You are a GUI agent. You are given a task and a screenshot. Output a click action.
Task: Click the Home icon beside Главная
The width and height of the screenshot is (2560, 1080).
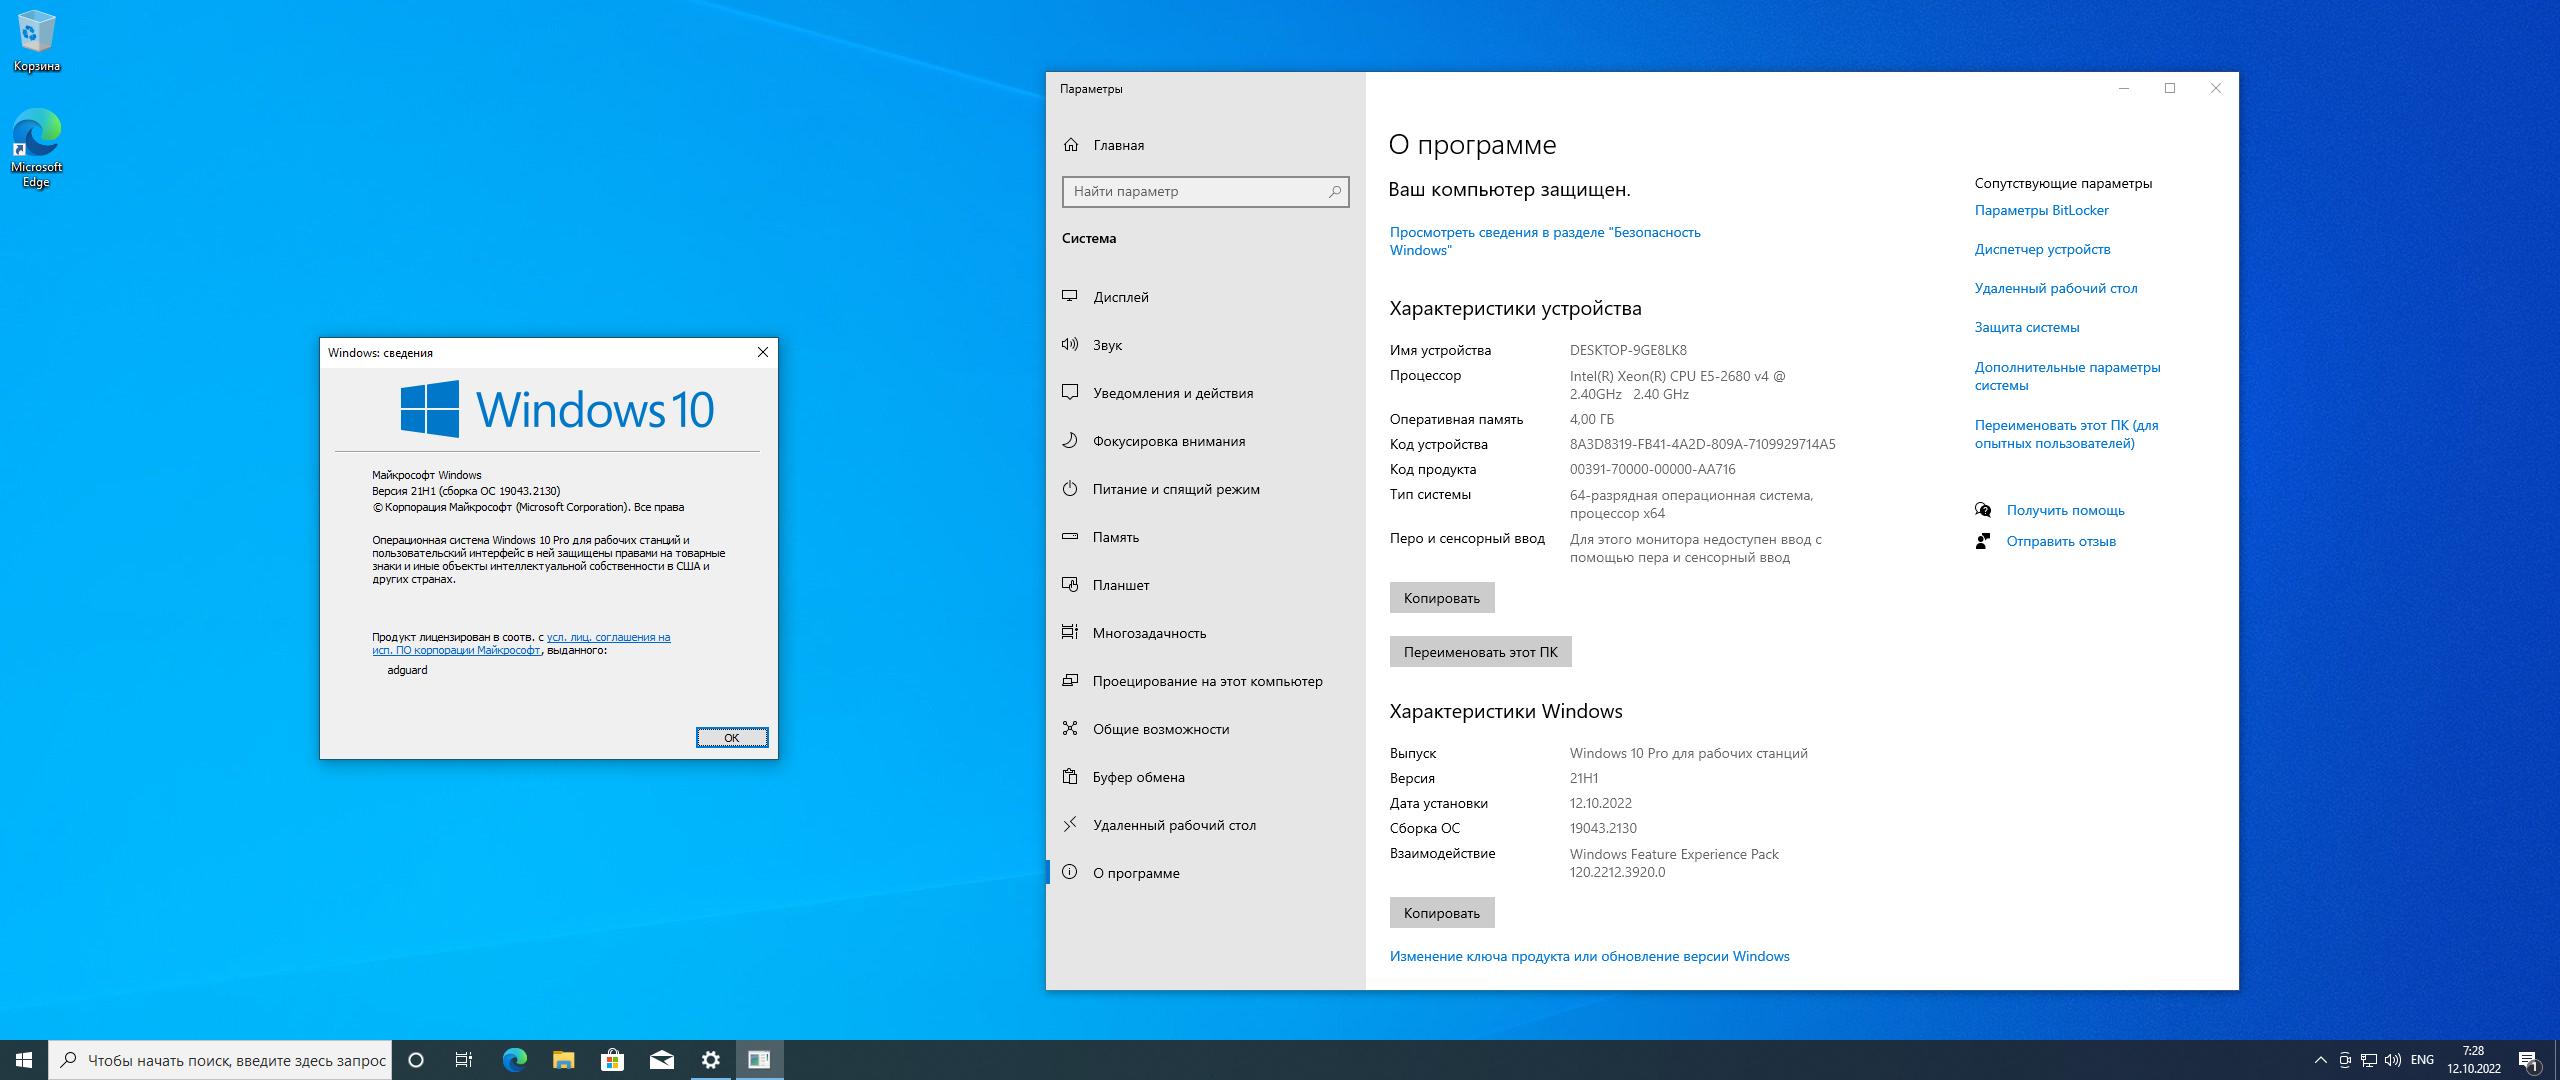[x=1071, y=145]
